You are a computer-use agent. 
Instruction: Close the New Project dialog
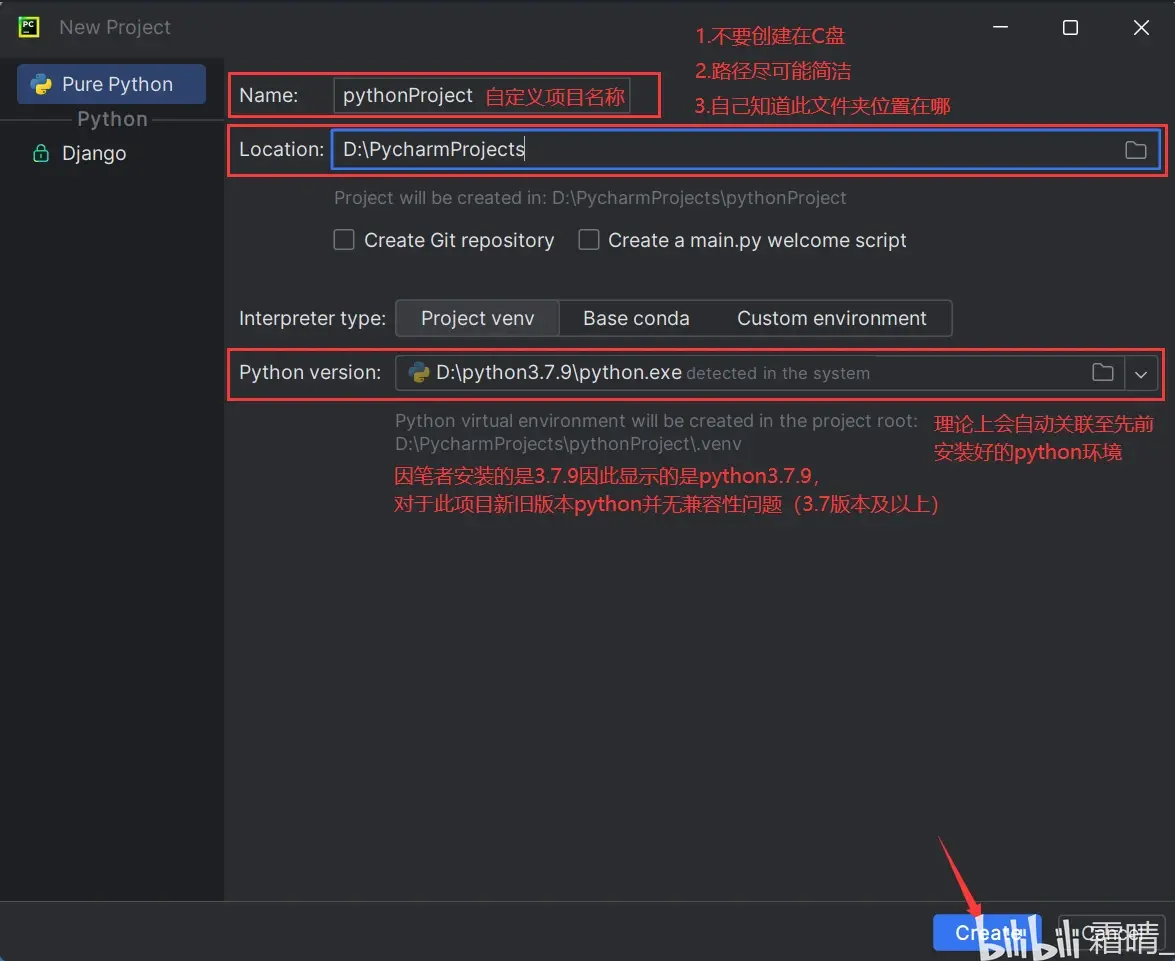[1141, 28]
